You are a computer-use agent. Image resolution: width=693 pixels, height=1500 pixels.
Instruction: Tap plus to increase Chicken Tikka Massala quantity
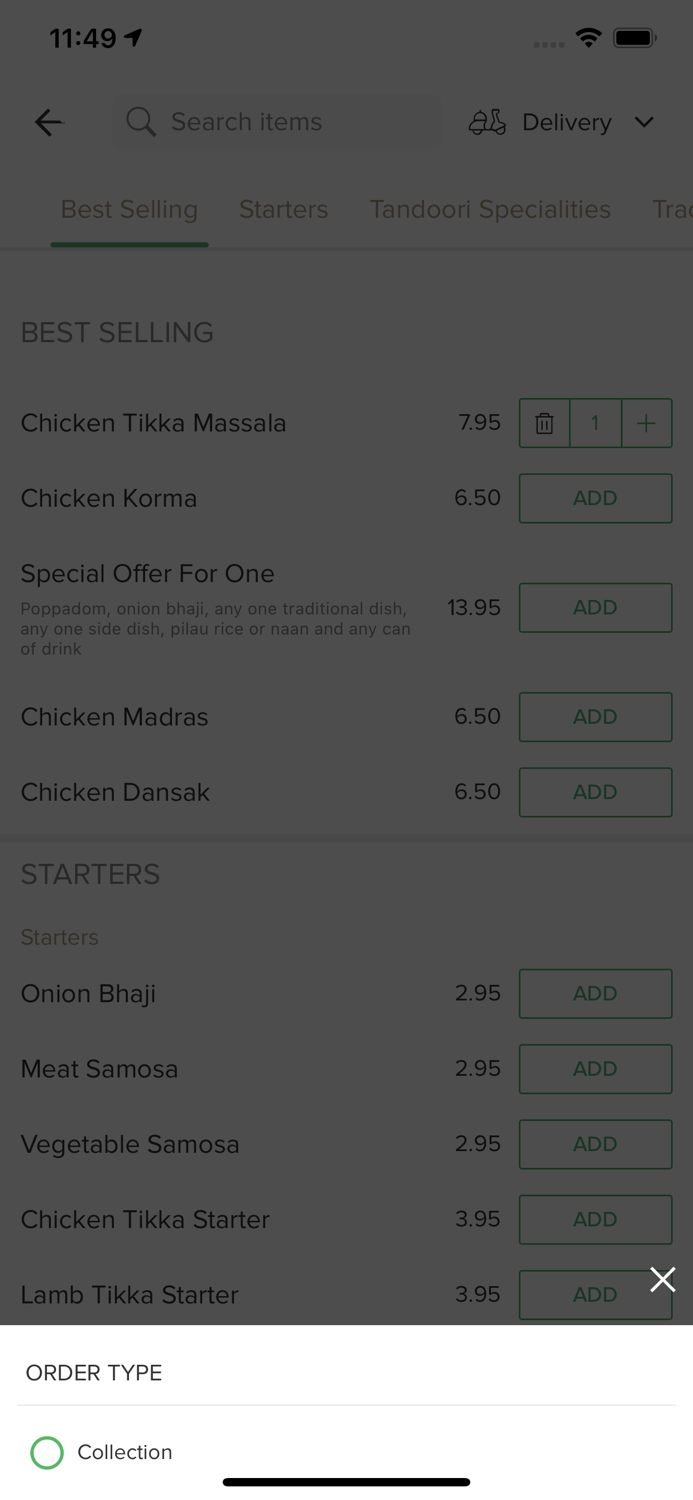coord(646,423)
